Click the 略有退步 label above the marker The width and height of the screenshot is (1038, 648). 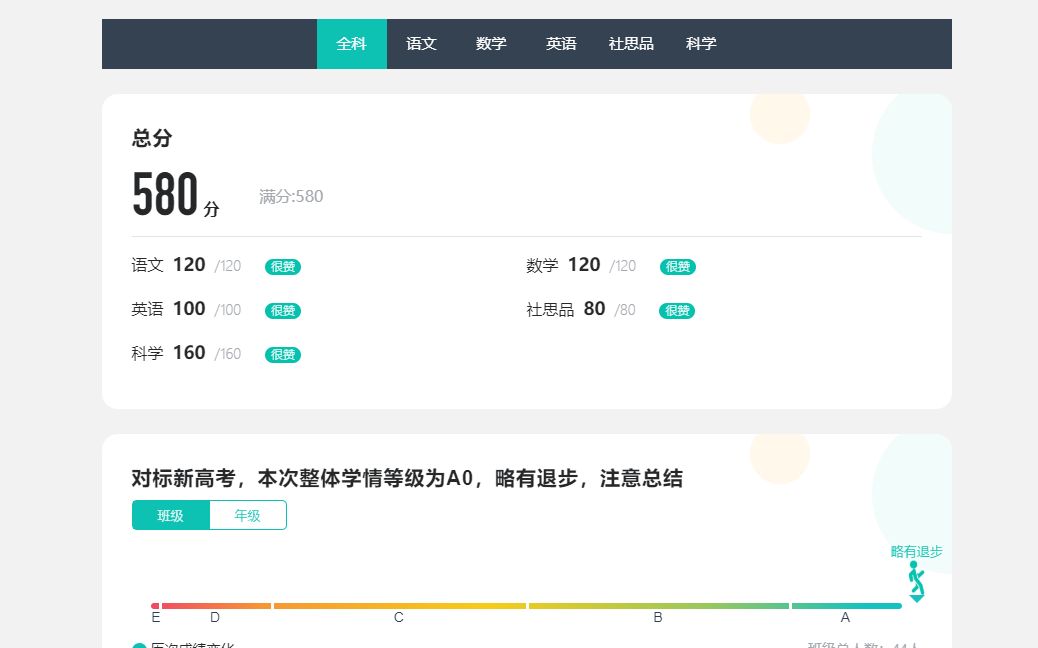coord(916,551)
